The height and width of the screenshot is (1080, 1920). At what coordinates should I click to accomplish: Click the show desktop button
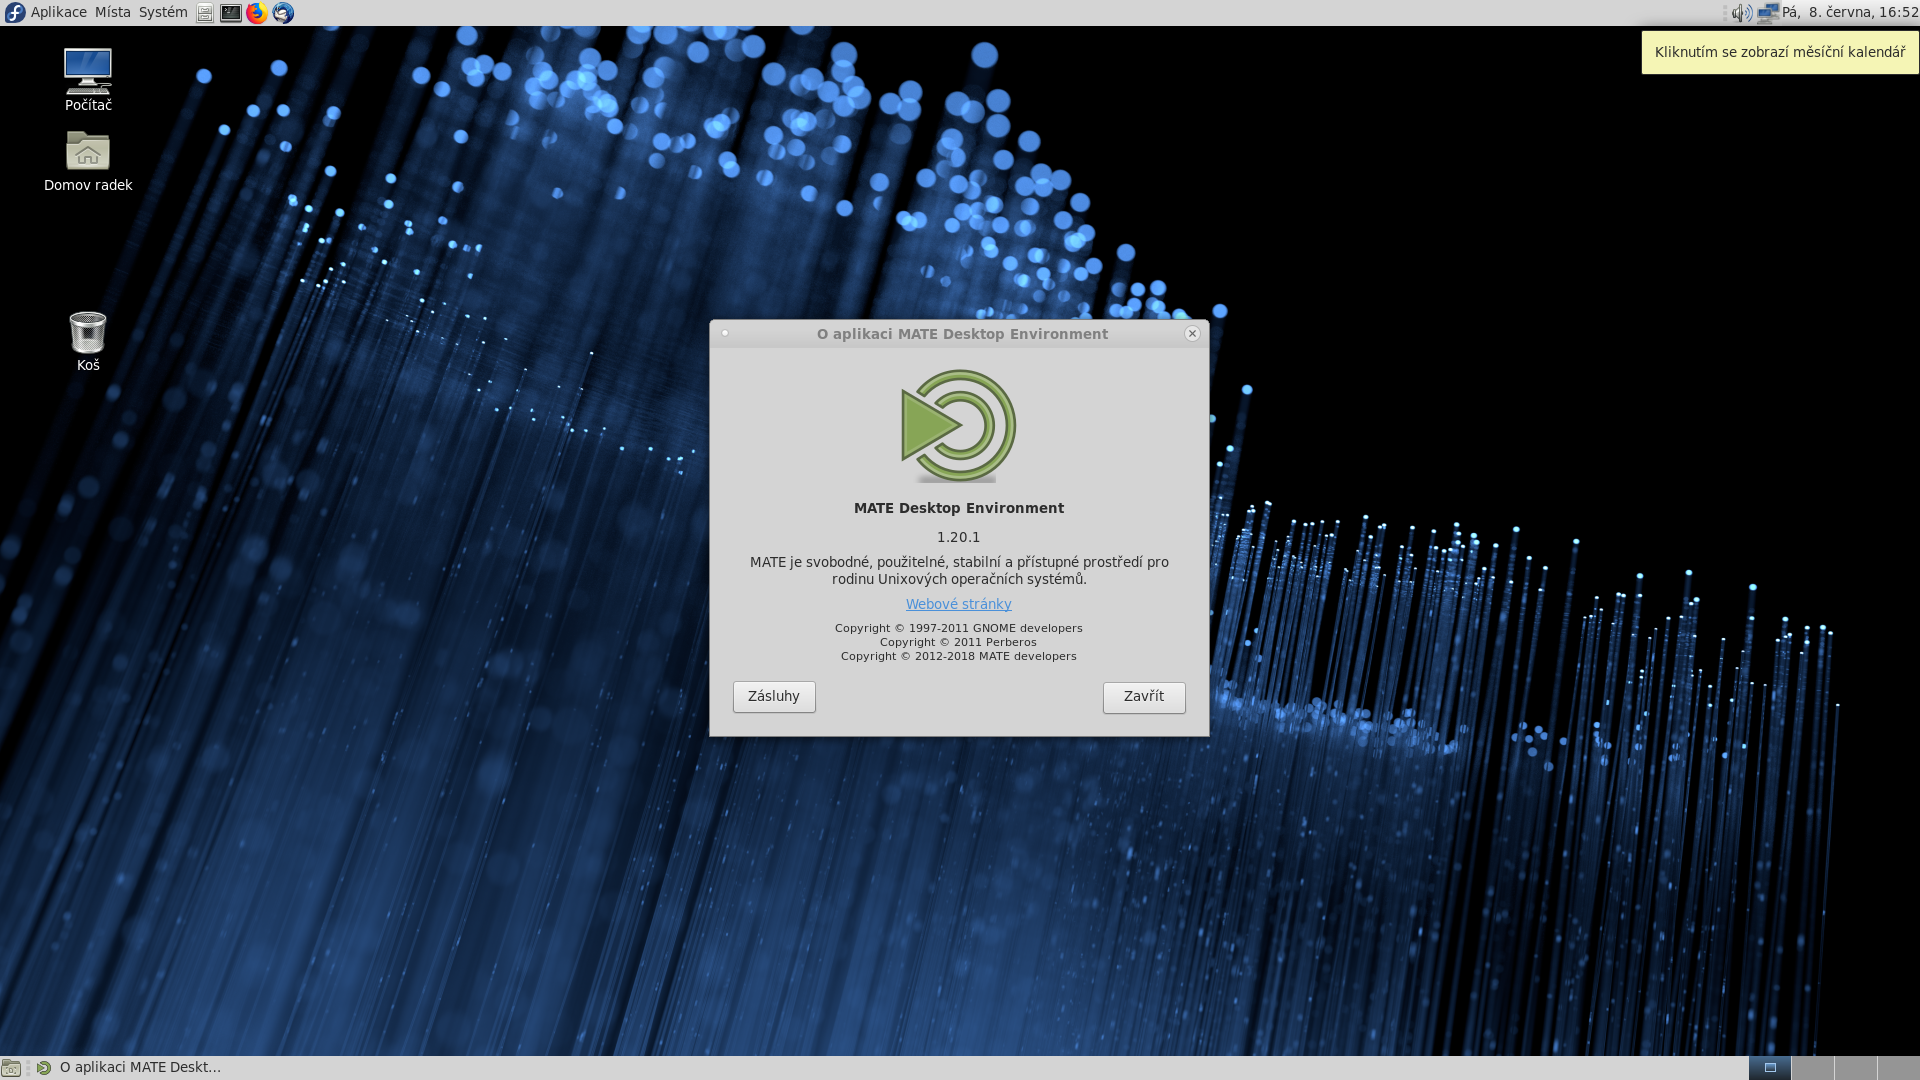pos(11,1068)
